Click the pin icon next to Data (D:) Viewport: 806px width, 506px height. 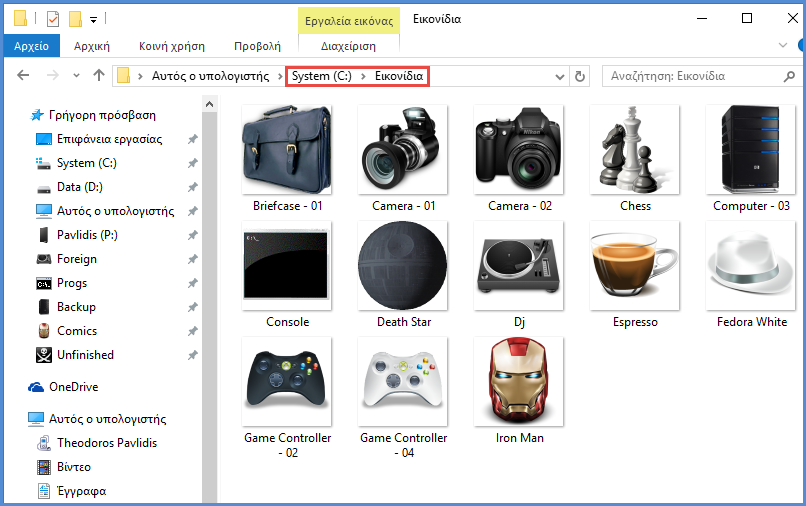192,187
